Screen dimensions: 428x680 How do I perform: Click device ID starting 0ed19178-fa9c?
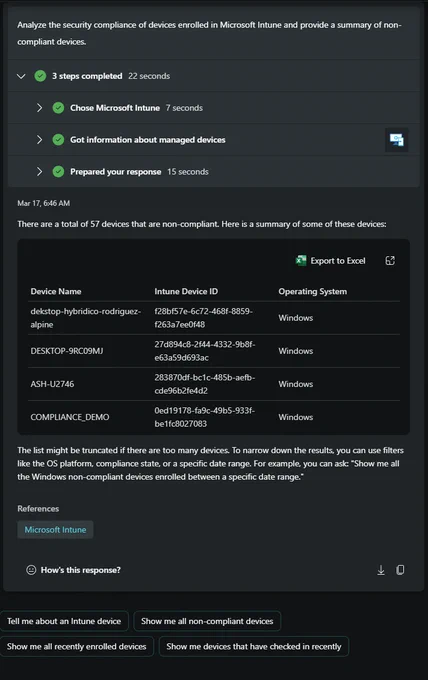coord(205,417)
